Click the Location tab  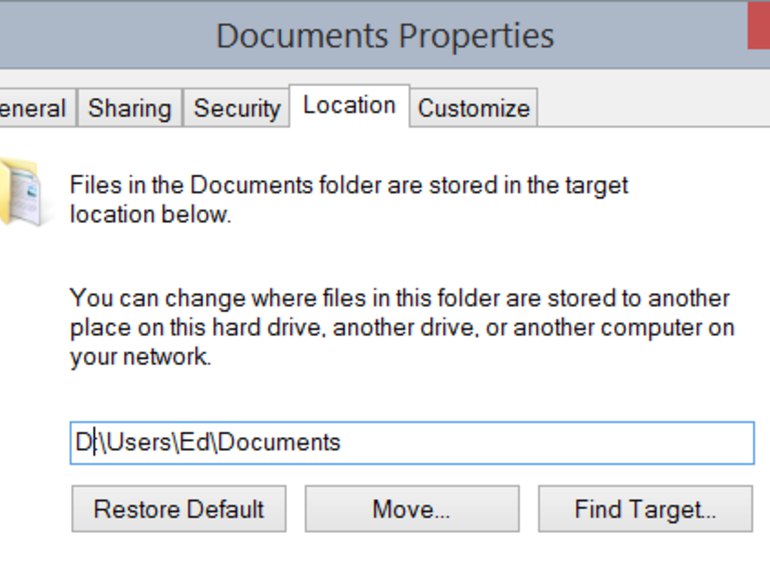[x=349, y=106]
